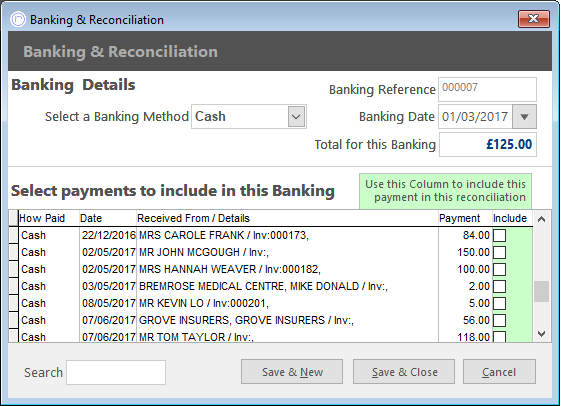Close the Banking & Reconciliation window
This screenshot has height=406, width=561.
click(533, 19)
